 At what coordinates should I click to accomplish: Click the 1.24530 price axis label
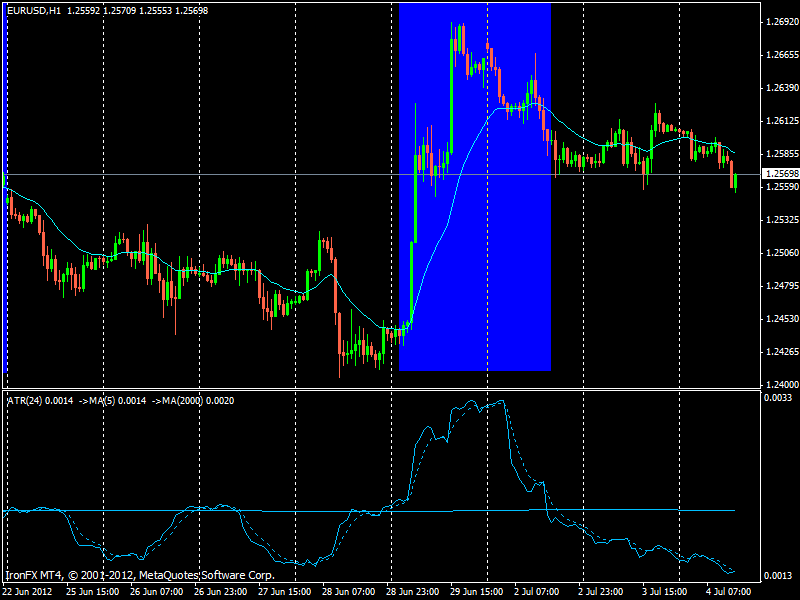[x=780, y=318]
